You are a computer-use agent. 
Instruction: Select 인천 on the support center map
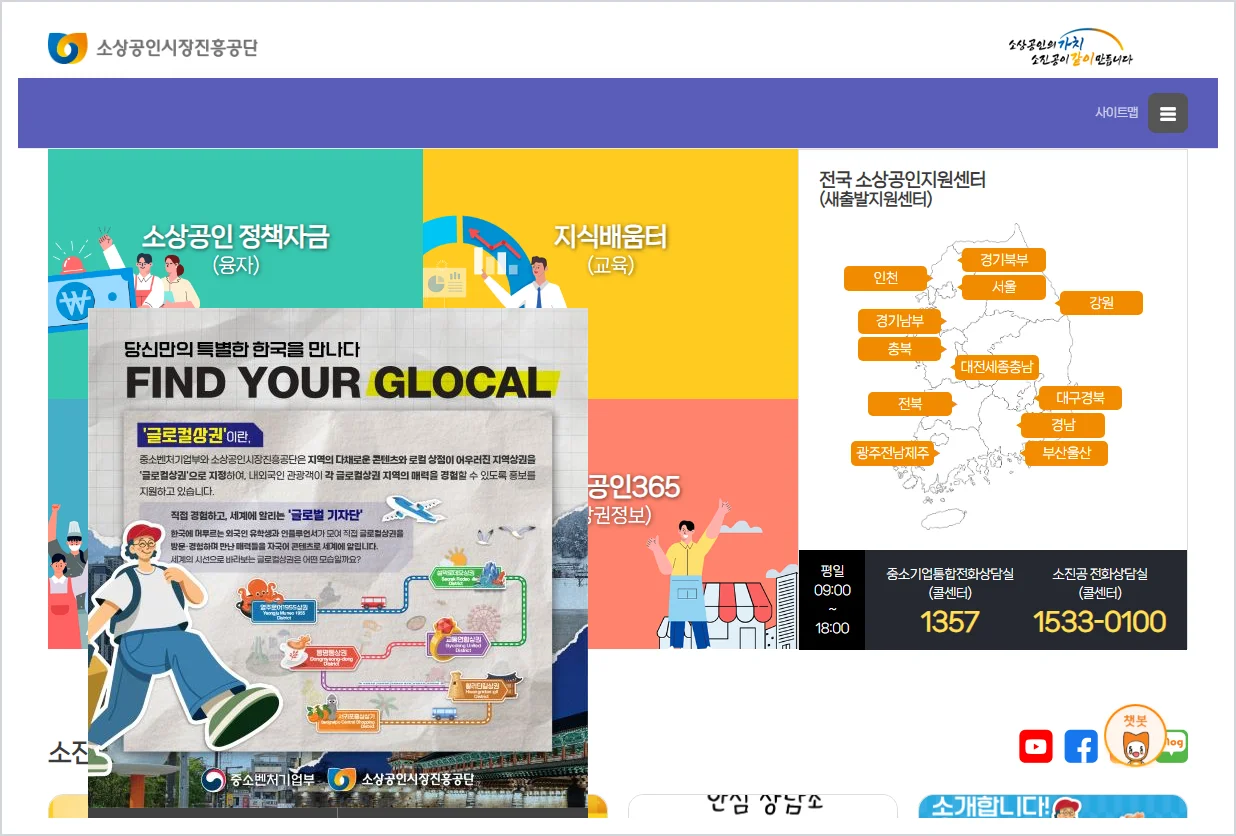coord(886,278)
